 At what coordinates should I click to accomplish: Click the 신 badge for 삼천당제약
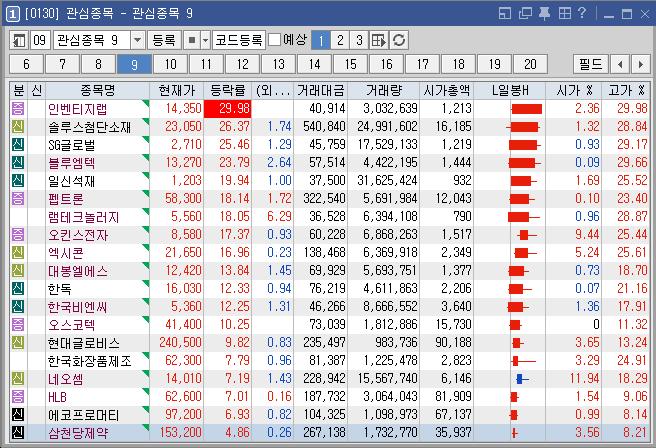coord(18,432)
